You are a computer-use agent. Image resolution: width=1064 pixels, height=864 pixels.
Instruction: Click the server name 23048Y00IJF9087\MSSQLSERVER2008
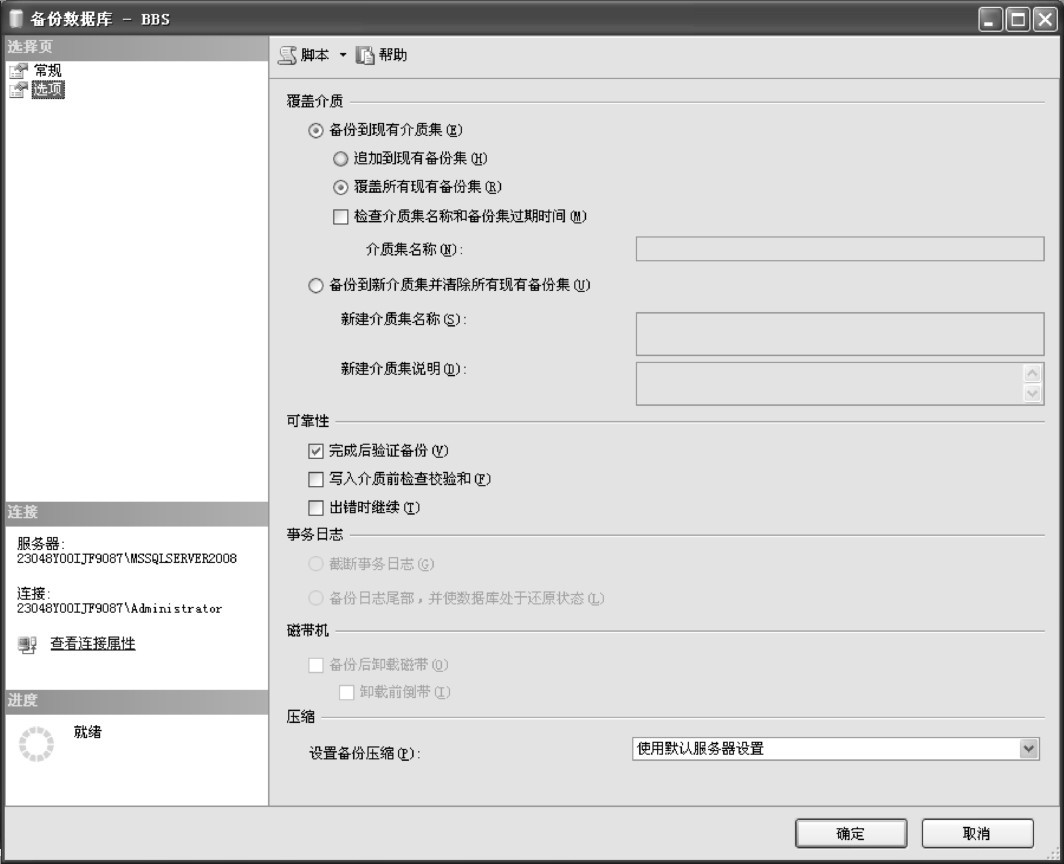click(127, 559)
